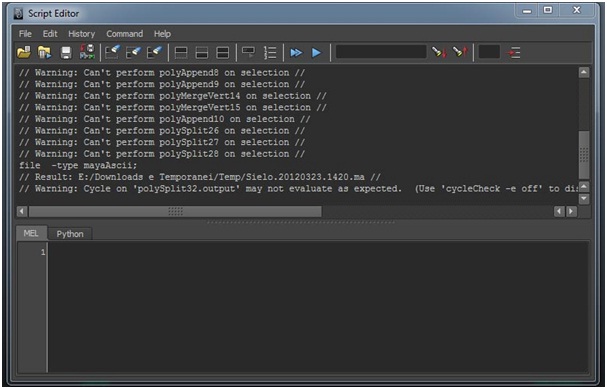The width and height of the screenshot is (607, 389).
Task: Clear all using the third eraser icon
Action: click(x=154, y=52)
